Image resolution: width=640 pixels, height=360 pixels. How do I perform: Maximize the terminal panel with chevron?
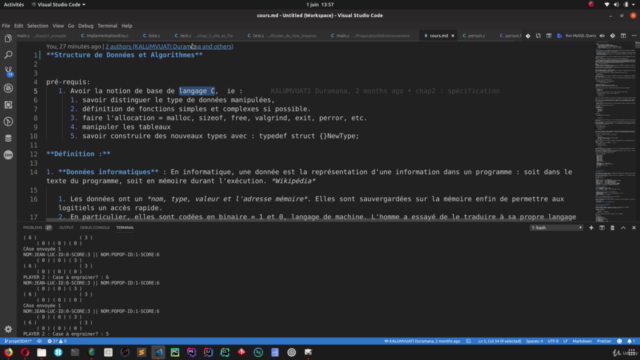tap(623, 228)
